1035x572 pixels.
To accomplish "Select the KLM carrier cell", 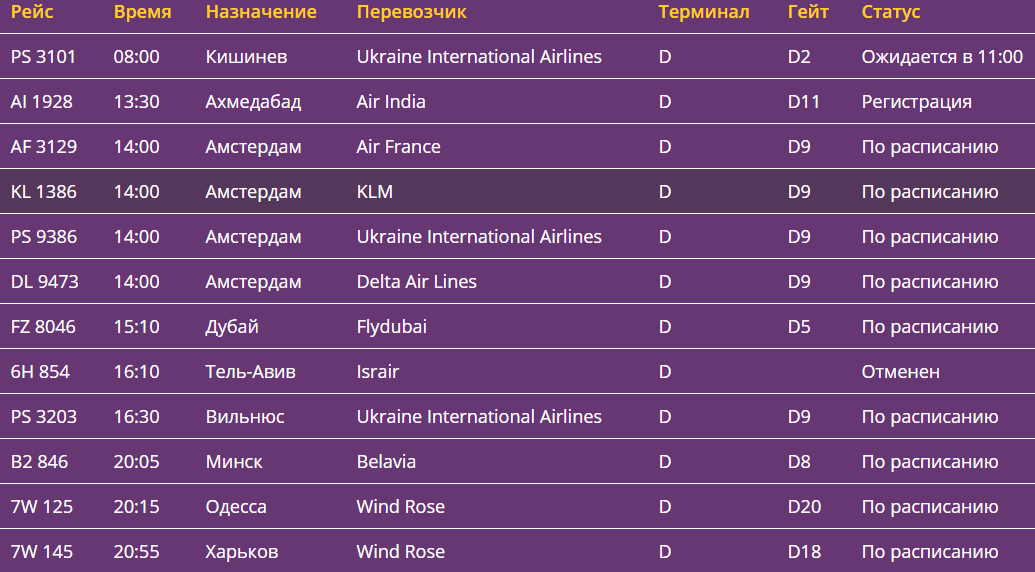I will click(374, 192).
